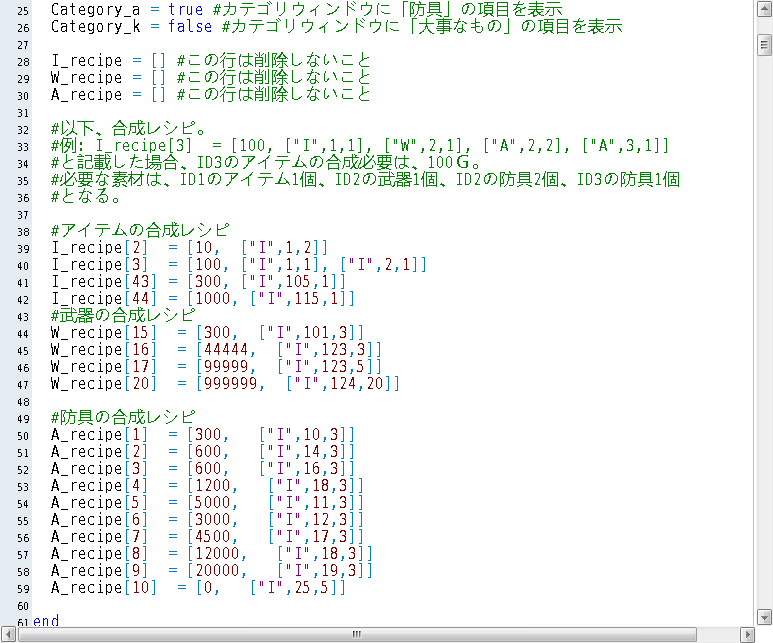Click the I_recipe[2] line
Screen dimensions: 773x643
click(189, 248)
